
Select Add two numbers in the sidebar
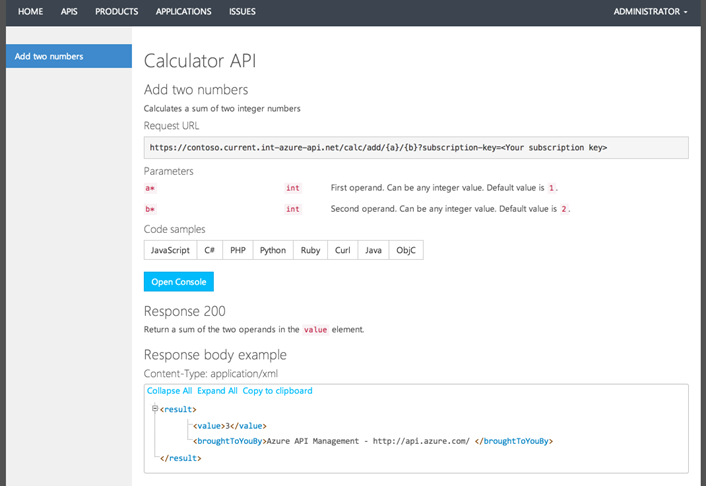click(66, 56)
